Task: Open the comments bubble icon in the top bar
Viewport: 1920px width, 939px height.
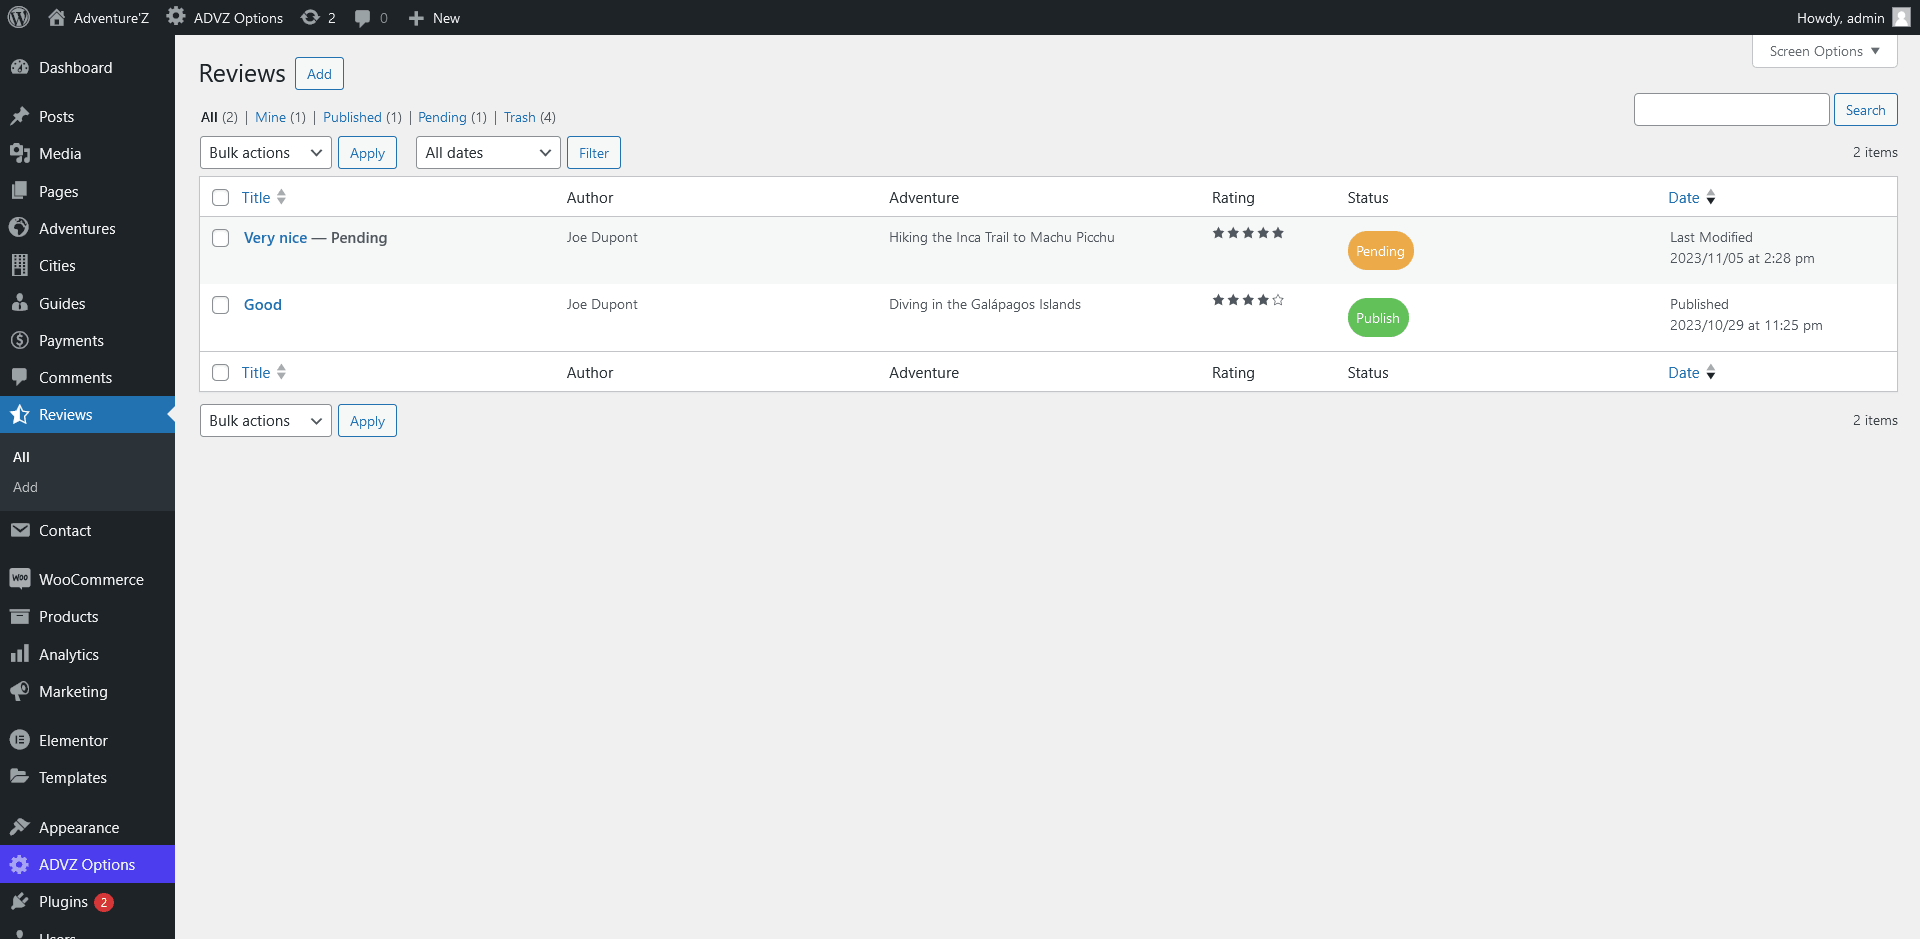Action: point(362,18)
